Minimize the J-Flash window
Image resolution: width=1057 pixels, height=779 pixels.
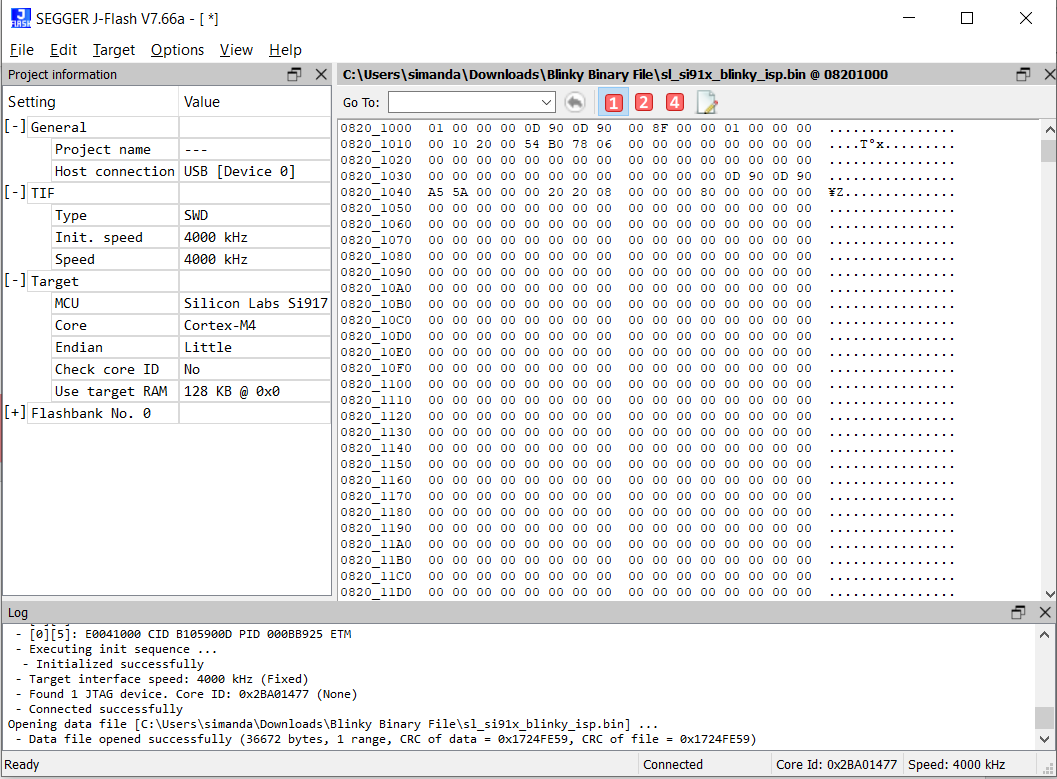coord(909,18)
